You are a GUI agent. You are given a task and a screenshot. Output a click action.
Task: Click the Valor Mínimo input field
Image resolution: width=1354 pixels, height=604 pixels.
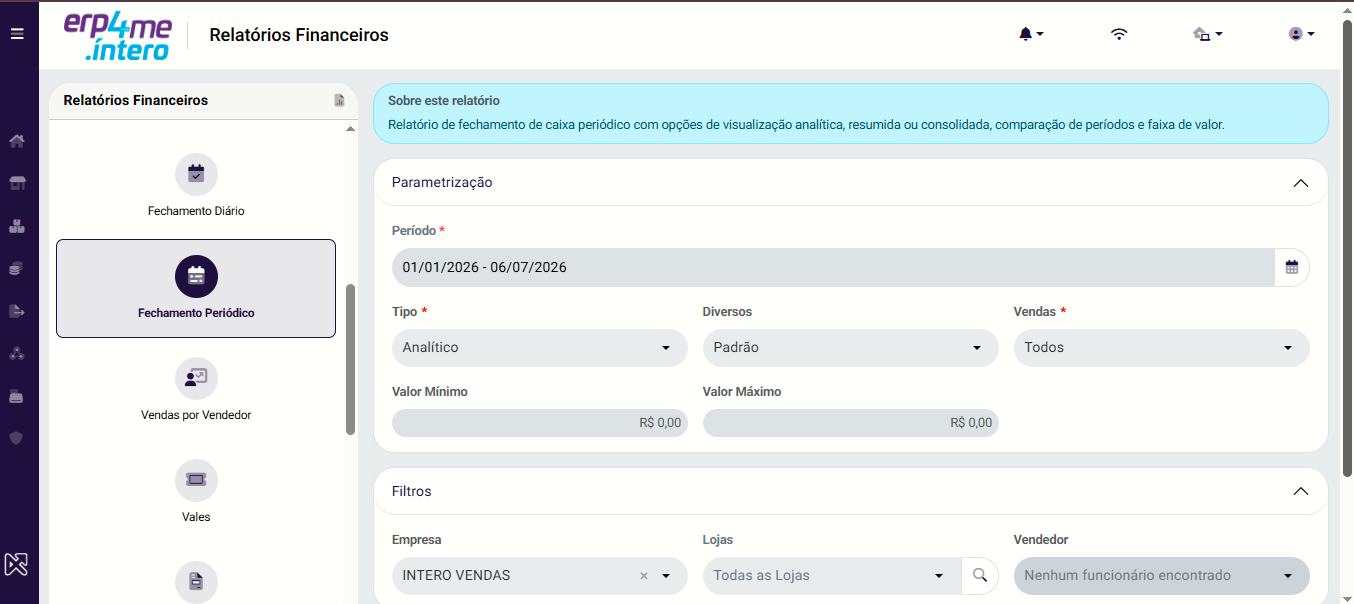(x=540, y=423)
